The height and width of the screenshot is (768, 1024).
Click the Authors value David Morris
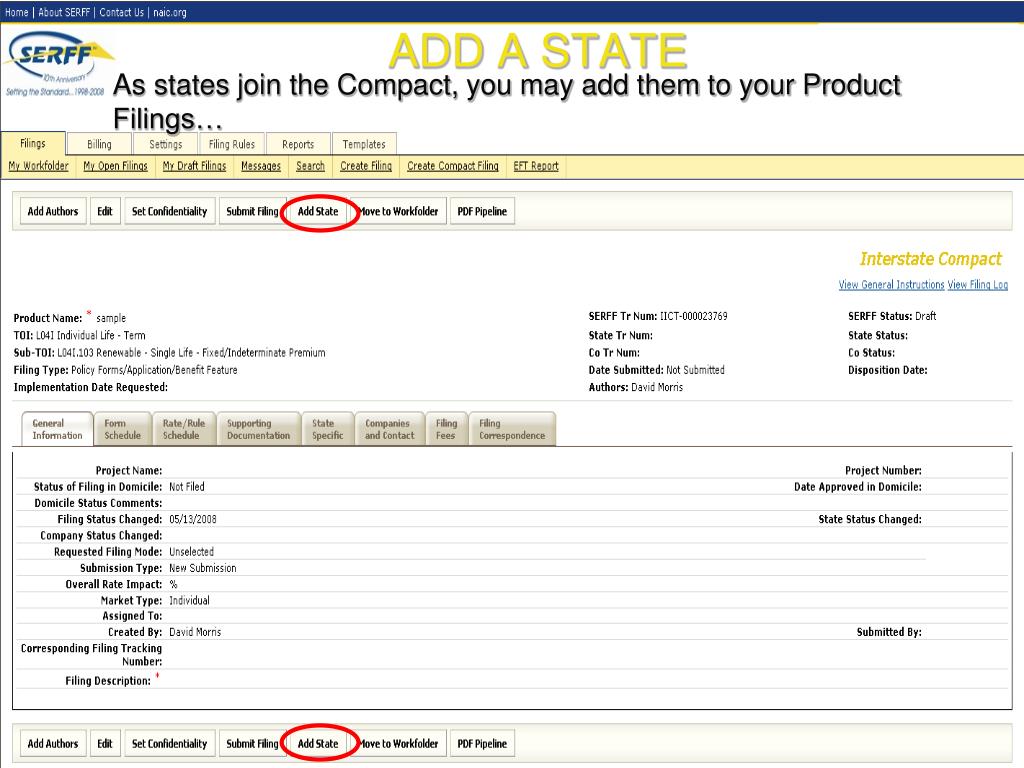pos(657,387)
